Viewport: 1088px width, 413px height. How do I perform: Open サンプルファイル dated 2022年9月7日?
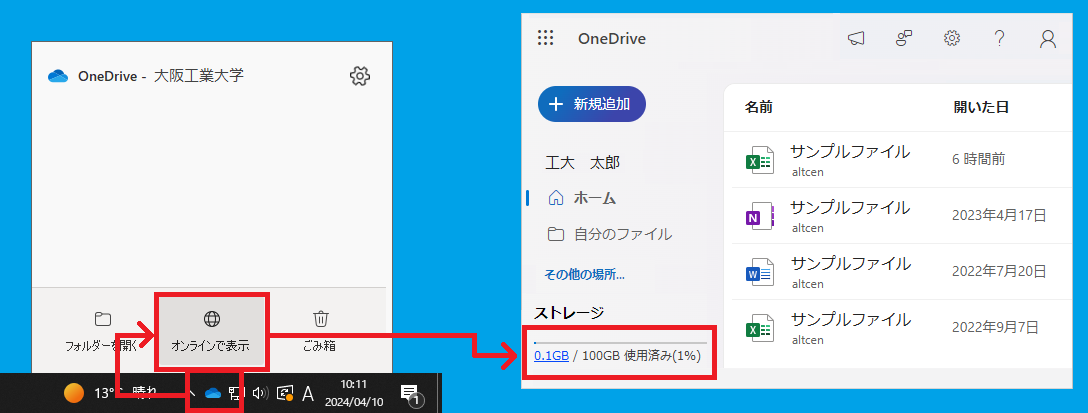850,320
